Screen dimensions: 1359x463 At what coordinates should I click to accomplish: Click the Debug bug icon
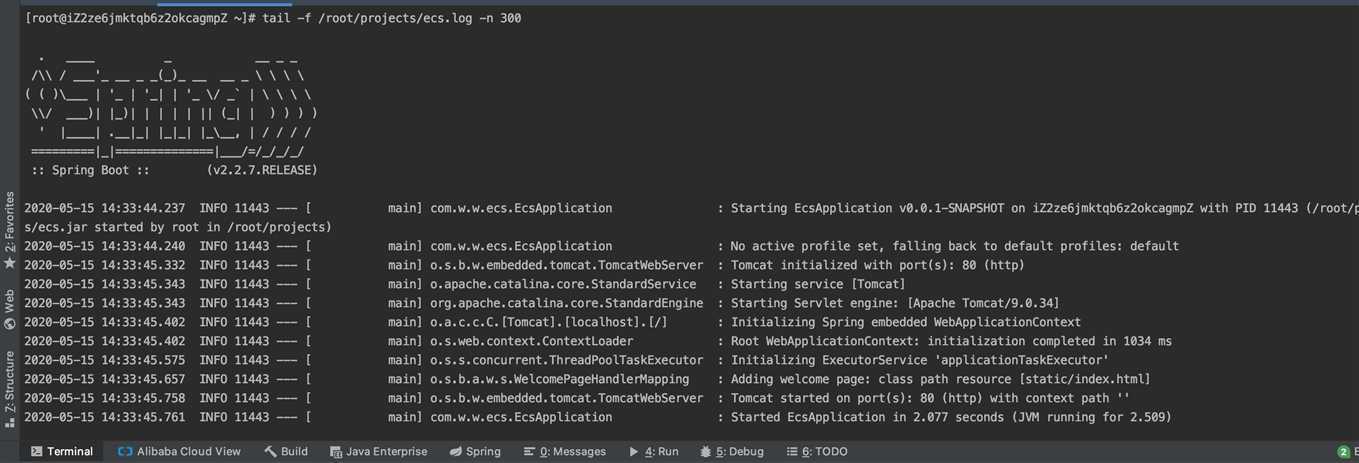(x=706, y=452)
